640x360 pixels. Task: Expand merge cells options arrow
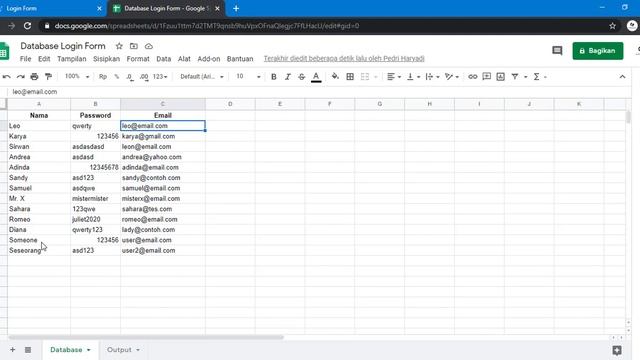tap(376, 77)
